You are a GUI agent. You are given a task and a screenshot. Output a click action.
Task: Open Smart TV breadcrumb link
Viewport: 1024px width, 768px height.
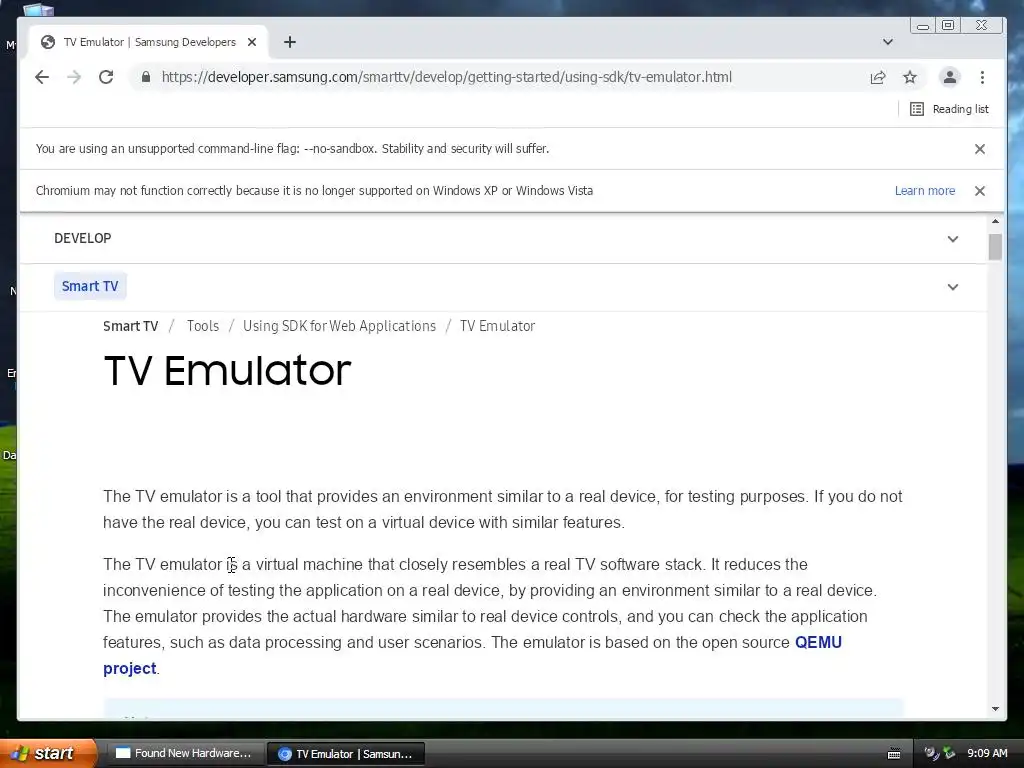click(x=131, y=326)
